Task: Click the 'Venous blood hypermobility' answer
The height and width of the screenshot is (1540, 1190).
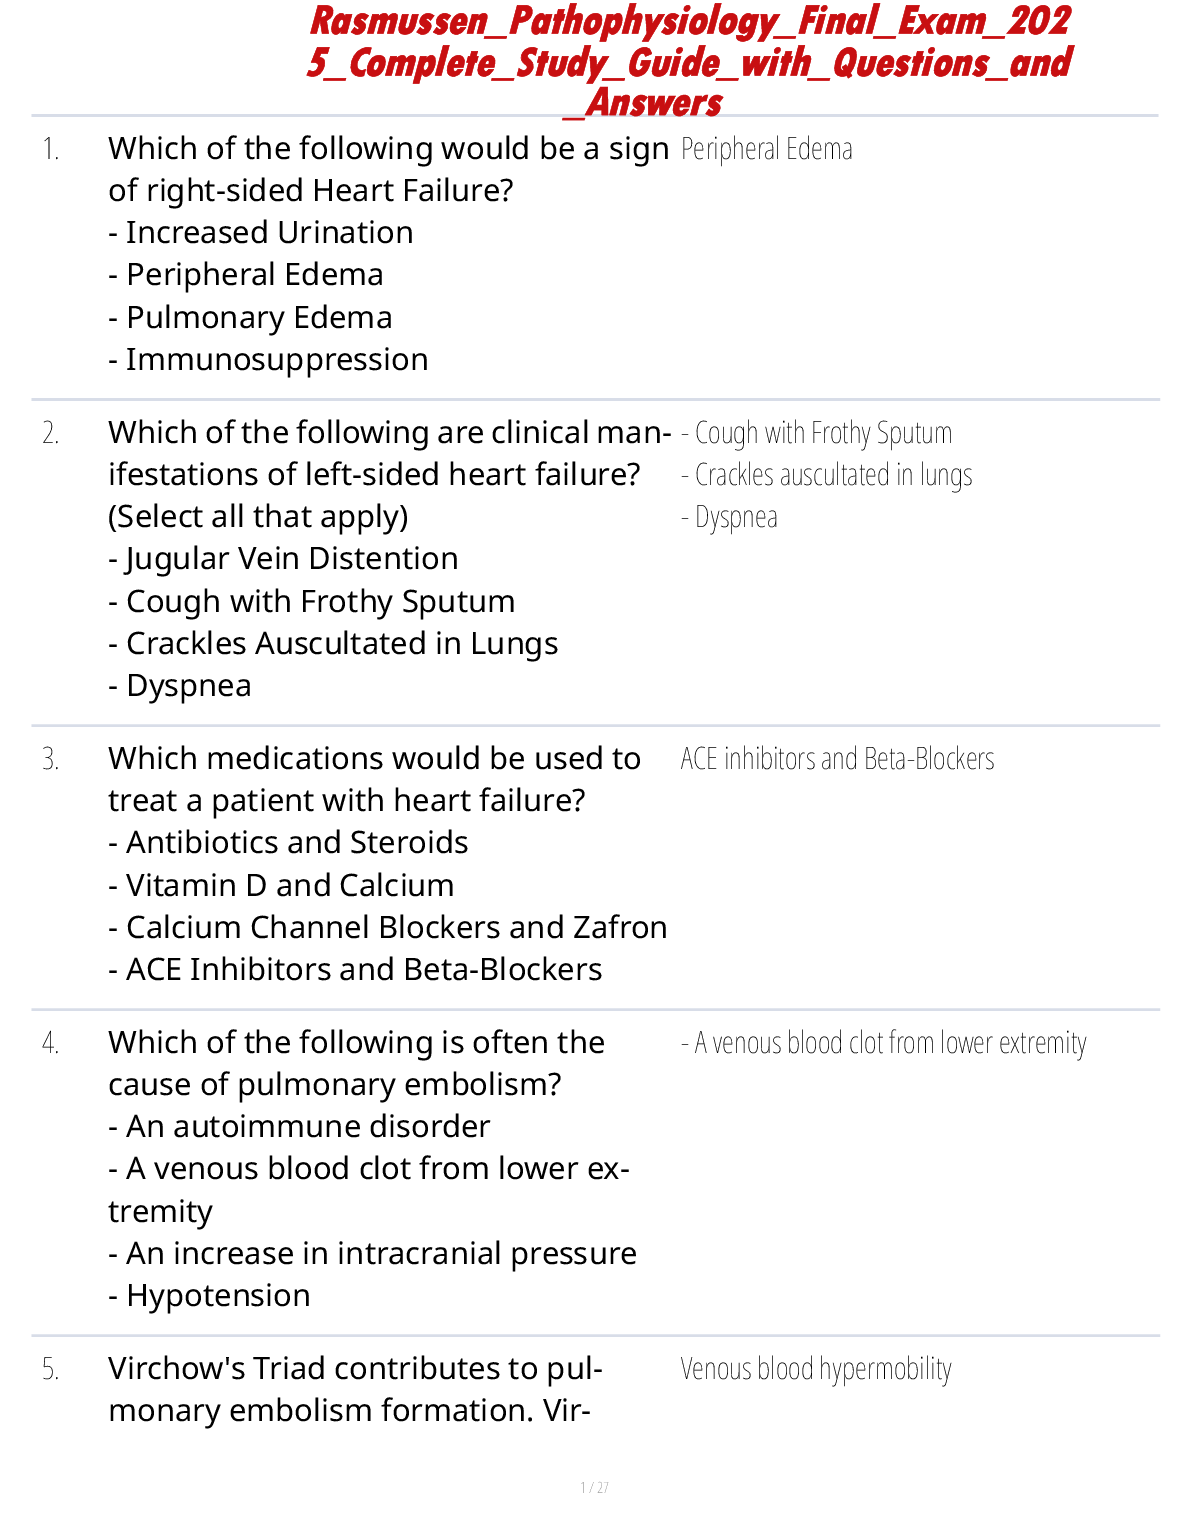Action: (x=815, y=1370)
